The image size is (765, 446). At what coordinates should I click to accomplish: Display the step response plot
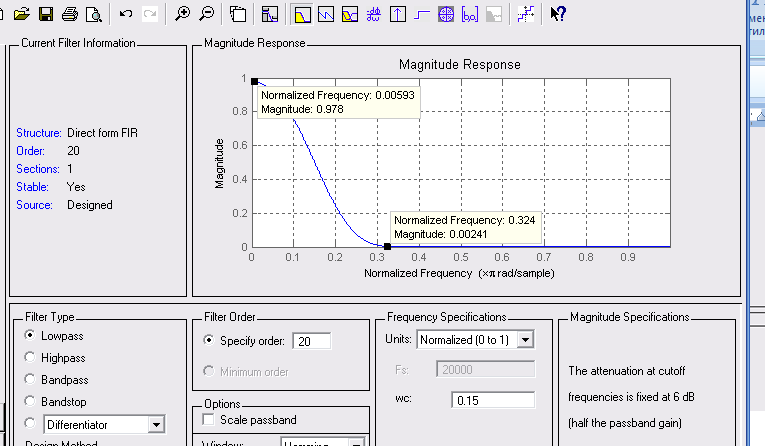coord(422,14)
